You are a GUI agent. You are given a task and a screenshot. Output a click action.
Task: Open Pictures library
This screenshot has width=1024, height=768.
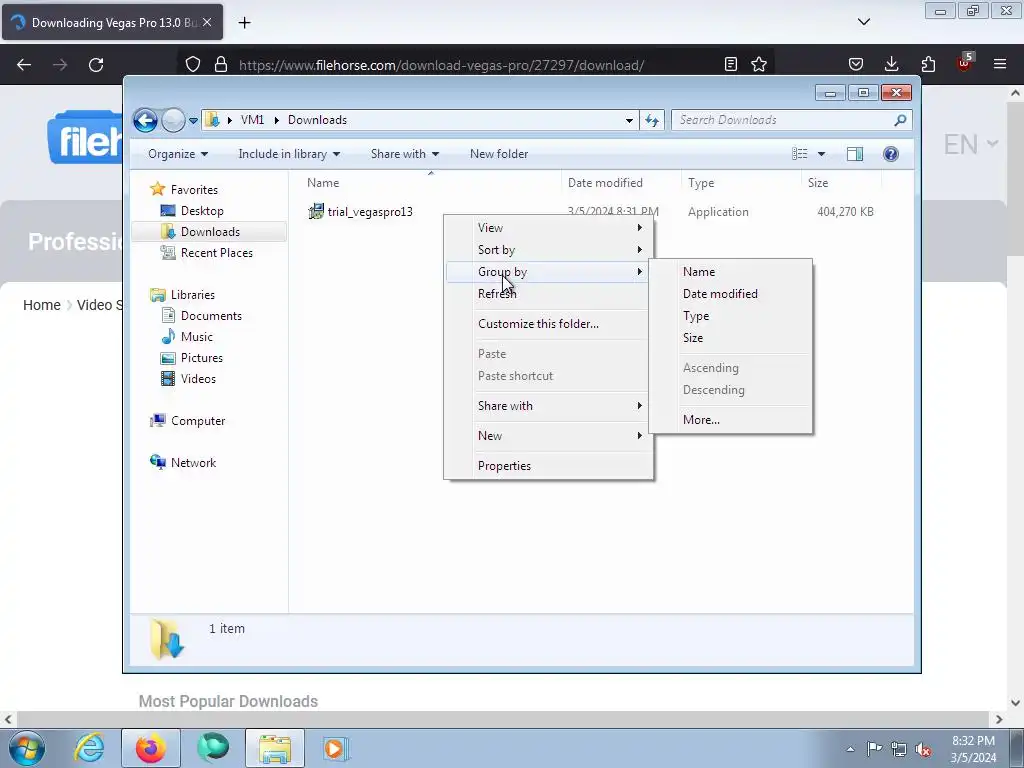pos(202,358)
